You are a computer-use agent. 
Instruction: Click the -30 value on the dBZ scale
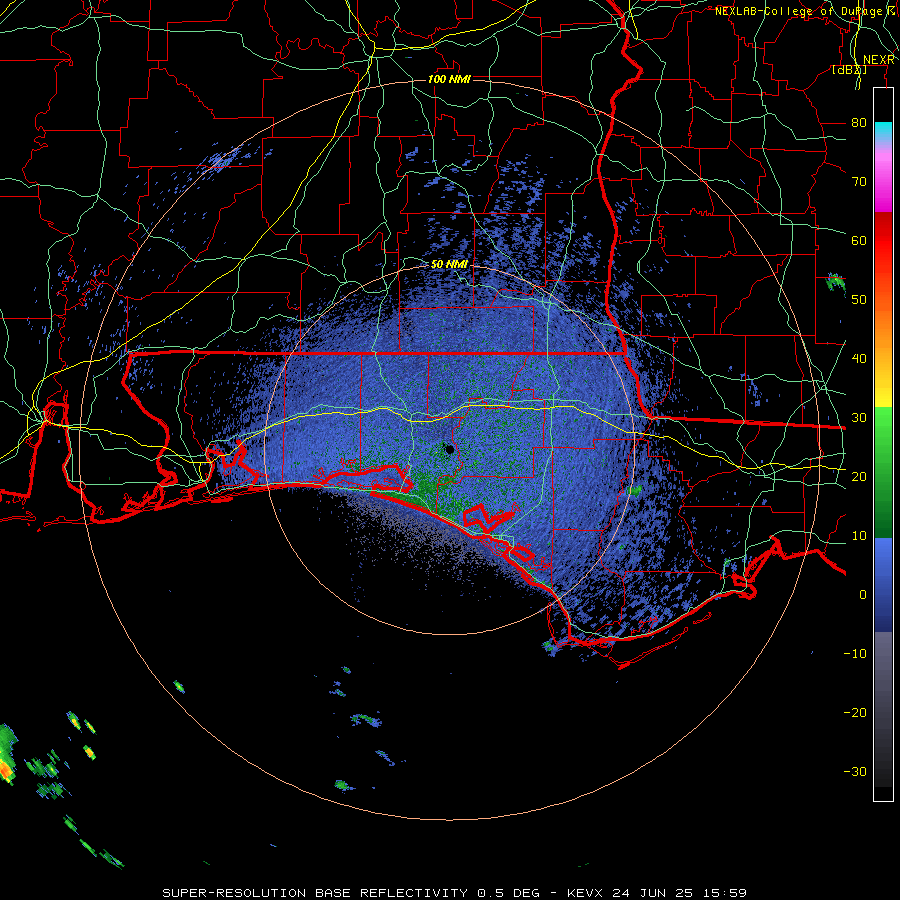855,772
